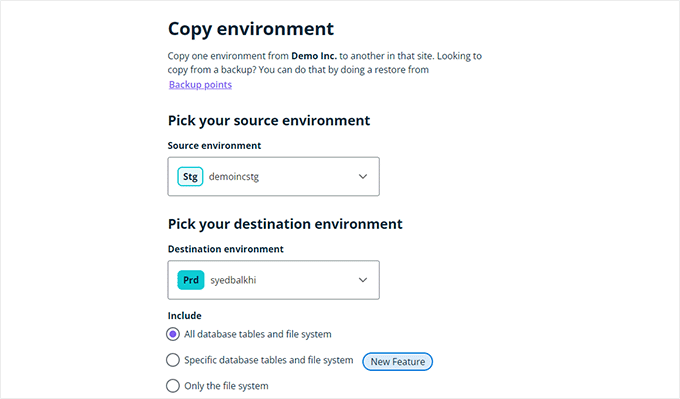The width and height of the screenshot is (680, 399).
Task: Click the chevron in Destination environment box
Action: (363, 280)
